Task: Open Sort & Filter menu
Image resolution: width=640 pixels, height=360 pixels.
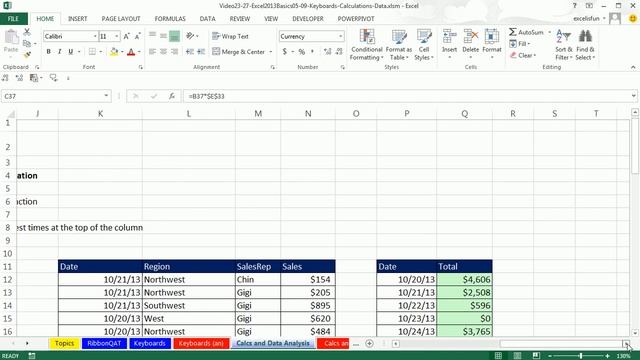Action: pyautogui.click(x=564, y=45)
